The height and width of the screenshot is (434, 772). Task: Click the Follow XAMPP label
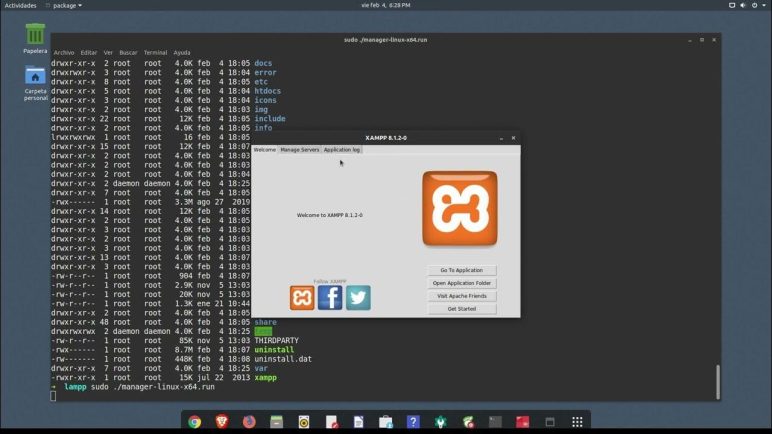330,281
